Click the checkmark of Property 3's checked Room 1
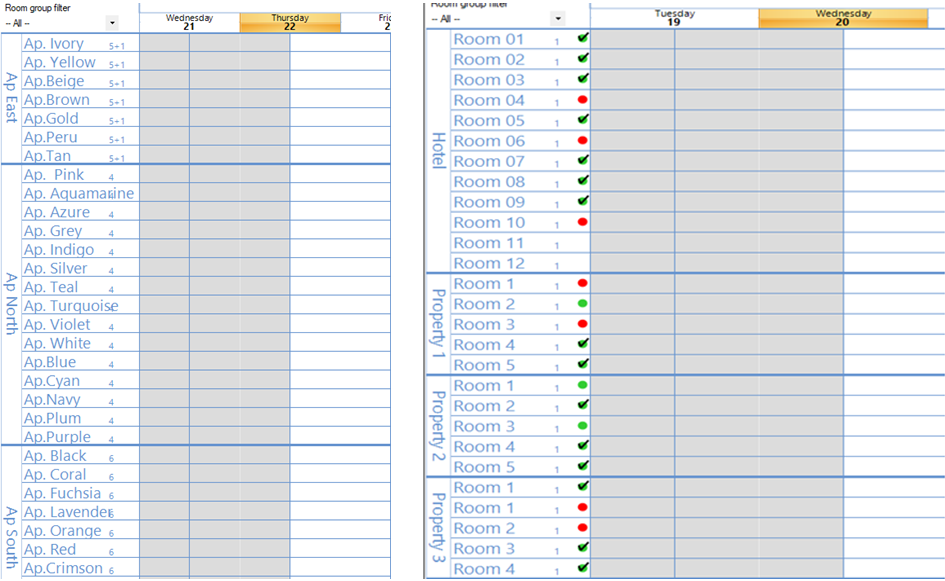945x581 pixels. click(x=583, y=486)
